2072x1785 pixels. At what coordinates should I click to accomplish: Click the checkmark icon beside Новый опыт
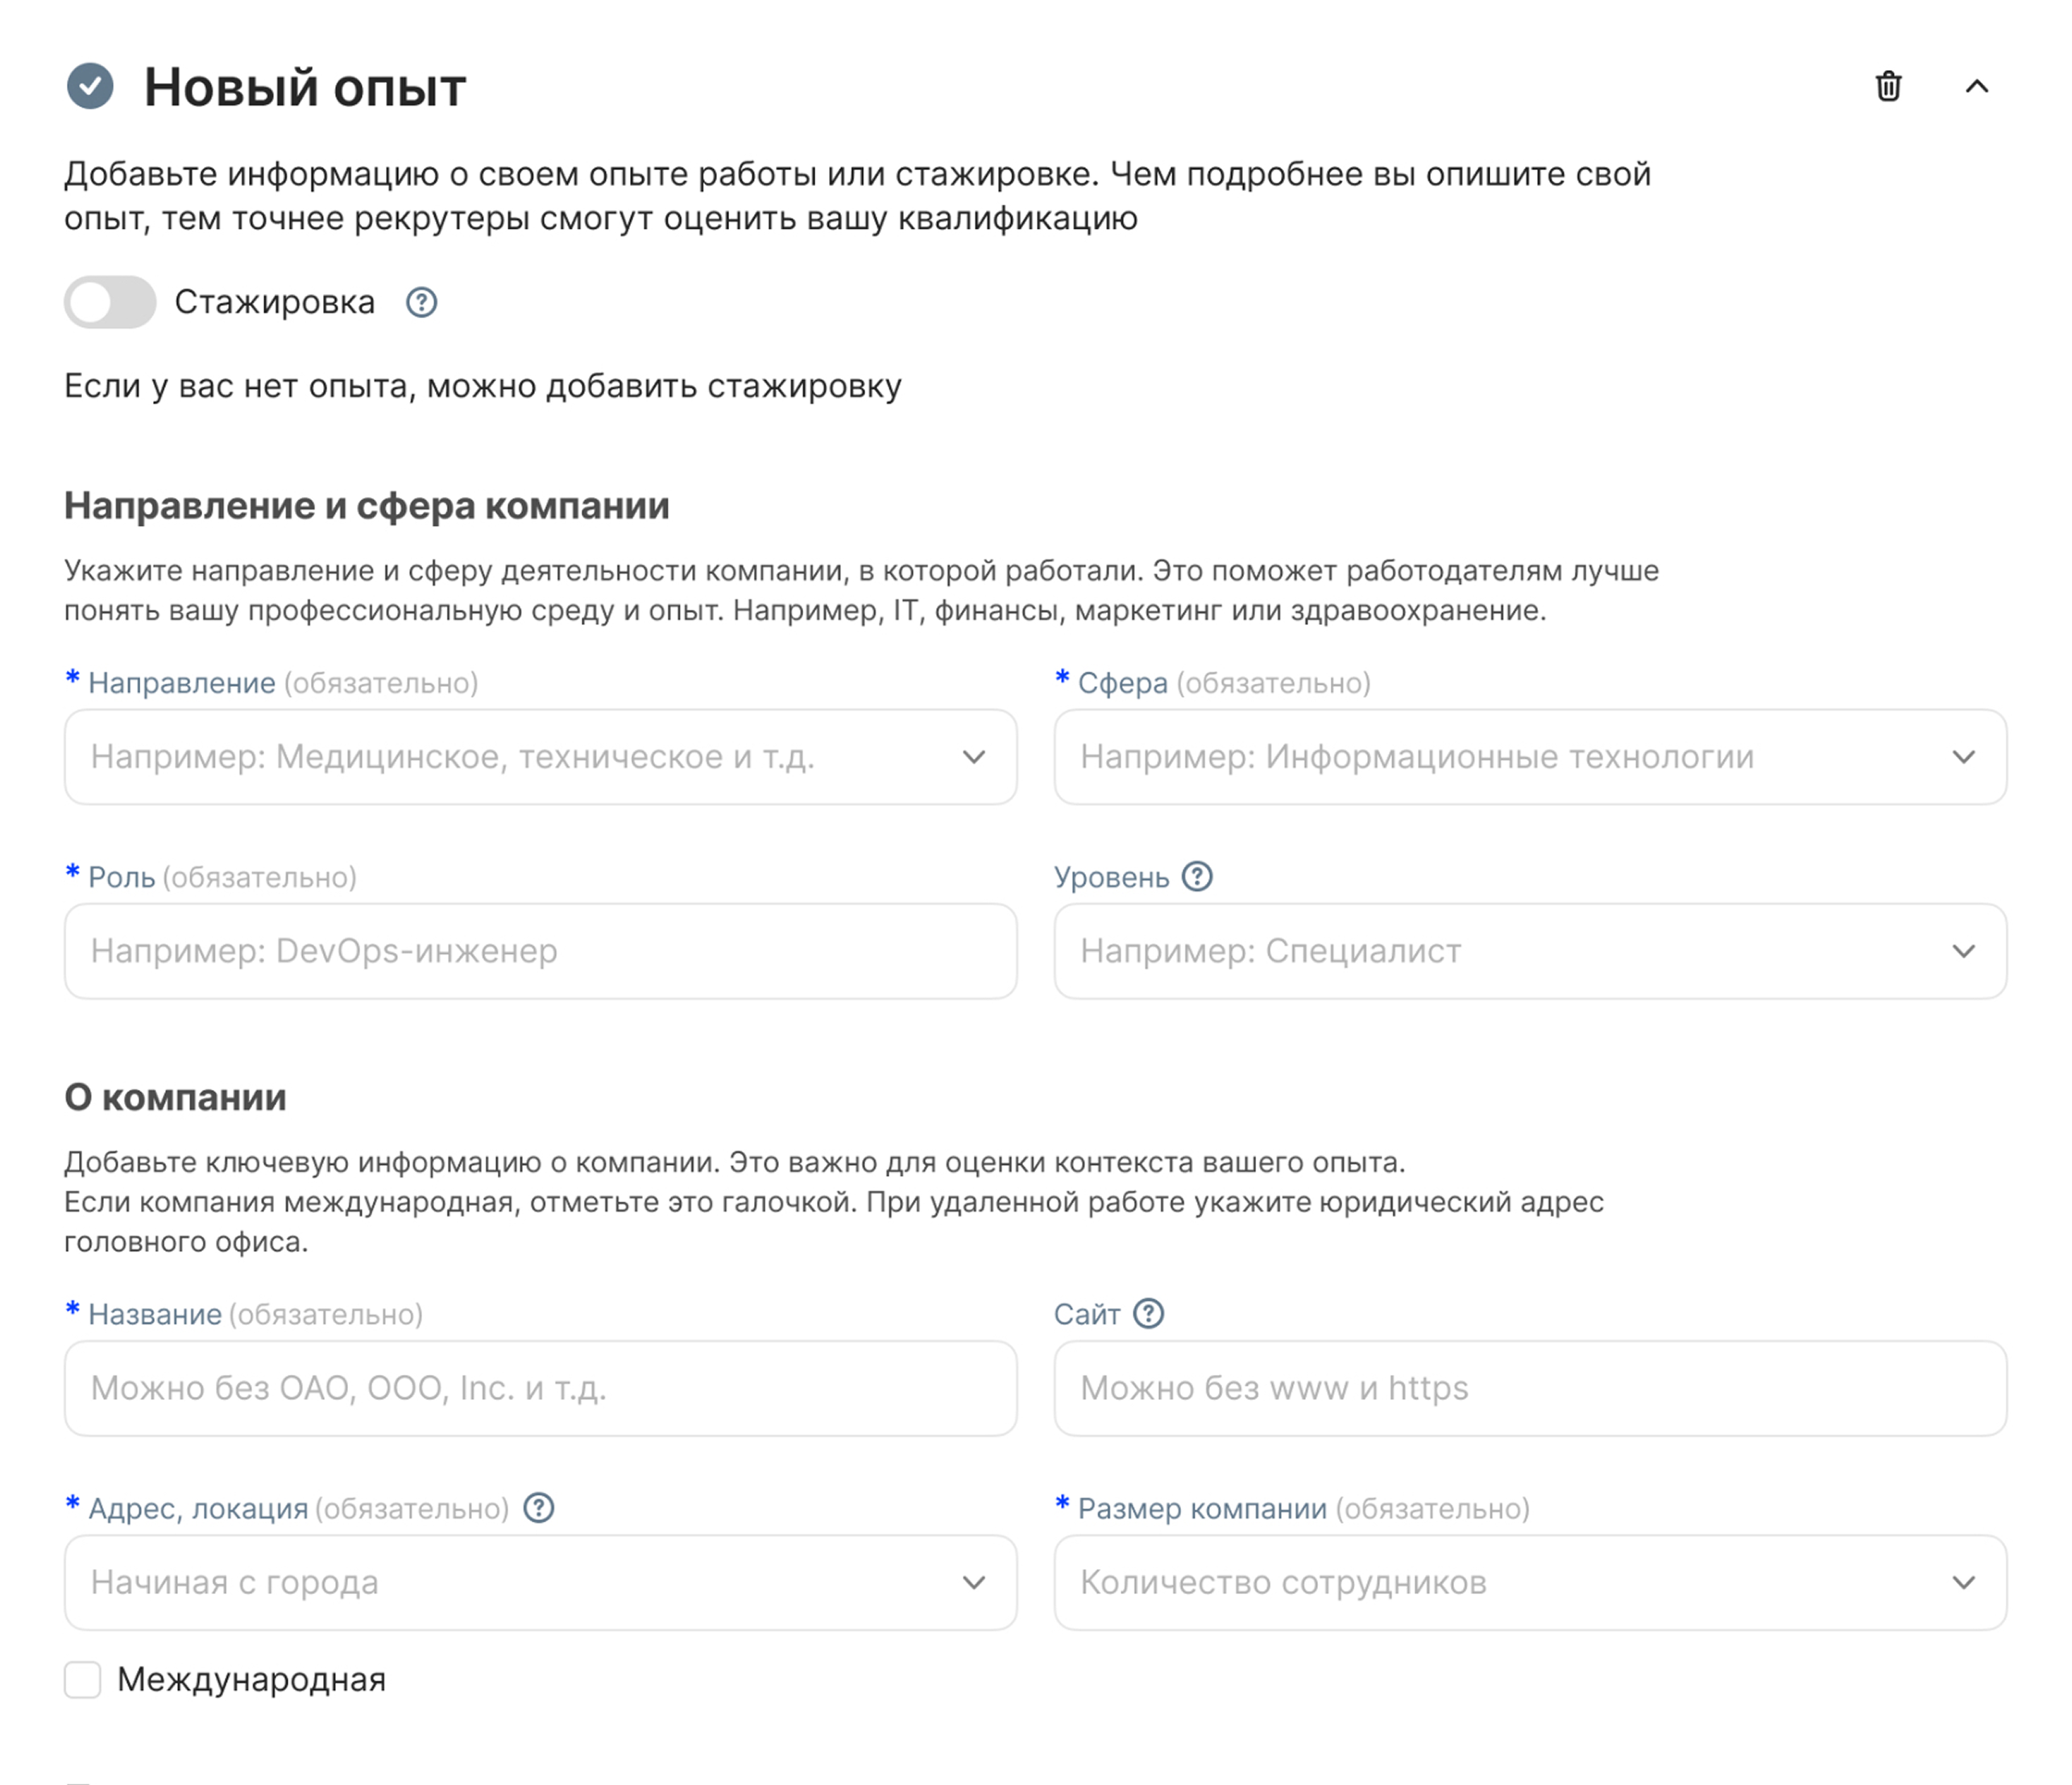point(90,86)
